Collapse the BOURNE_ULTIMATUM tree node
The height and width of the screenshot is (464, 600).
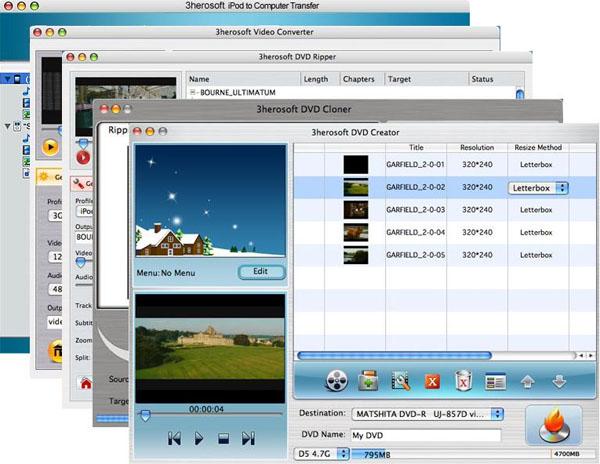(193, 92)
